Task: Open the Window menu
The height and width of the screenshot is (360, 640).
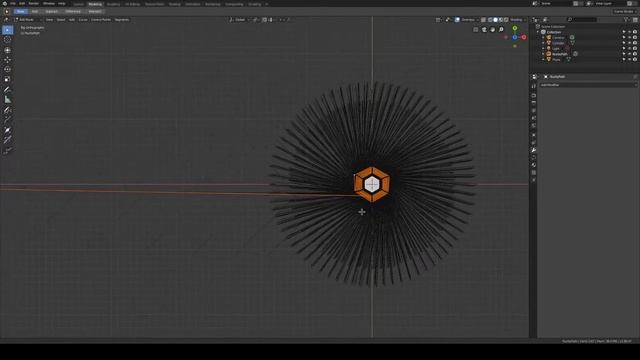Action: tap(49, 3)
